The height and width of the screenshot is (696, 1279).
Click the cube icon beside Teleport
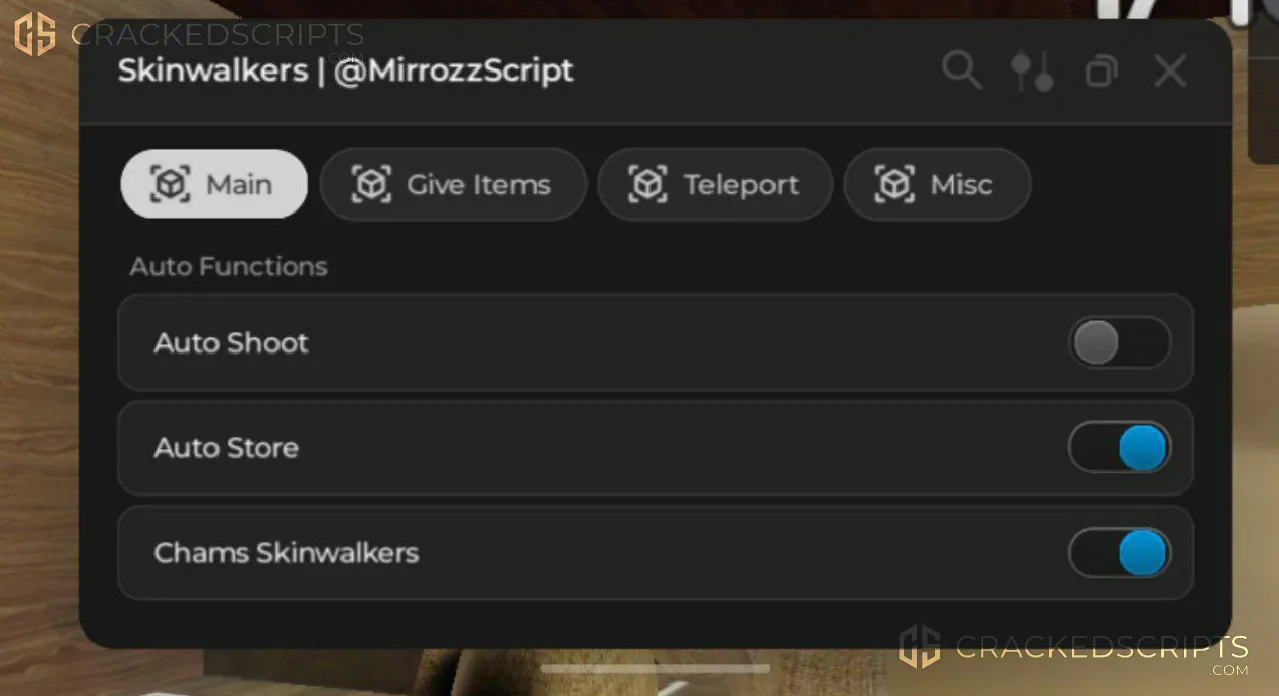pos(648,184)
